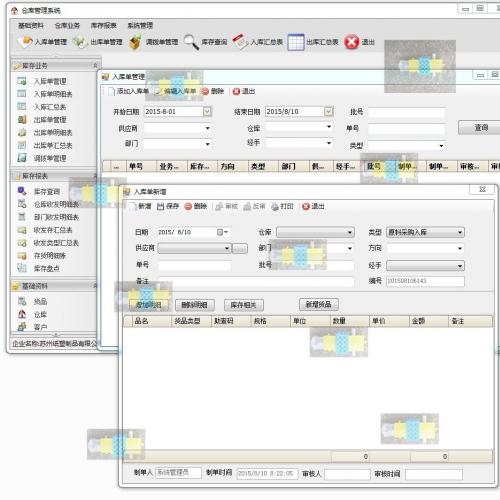Click 退出 in the 入库单新增 dialog toolbar

(x=313, y=206)
